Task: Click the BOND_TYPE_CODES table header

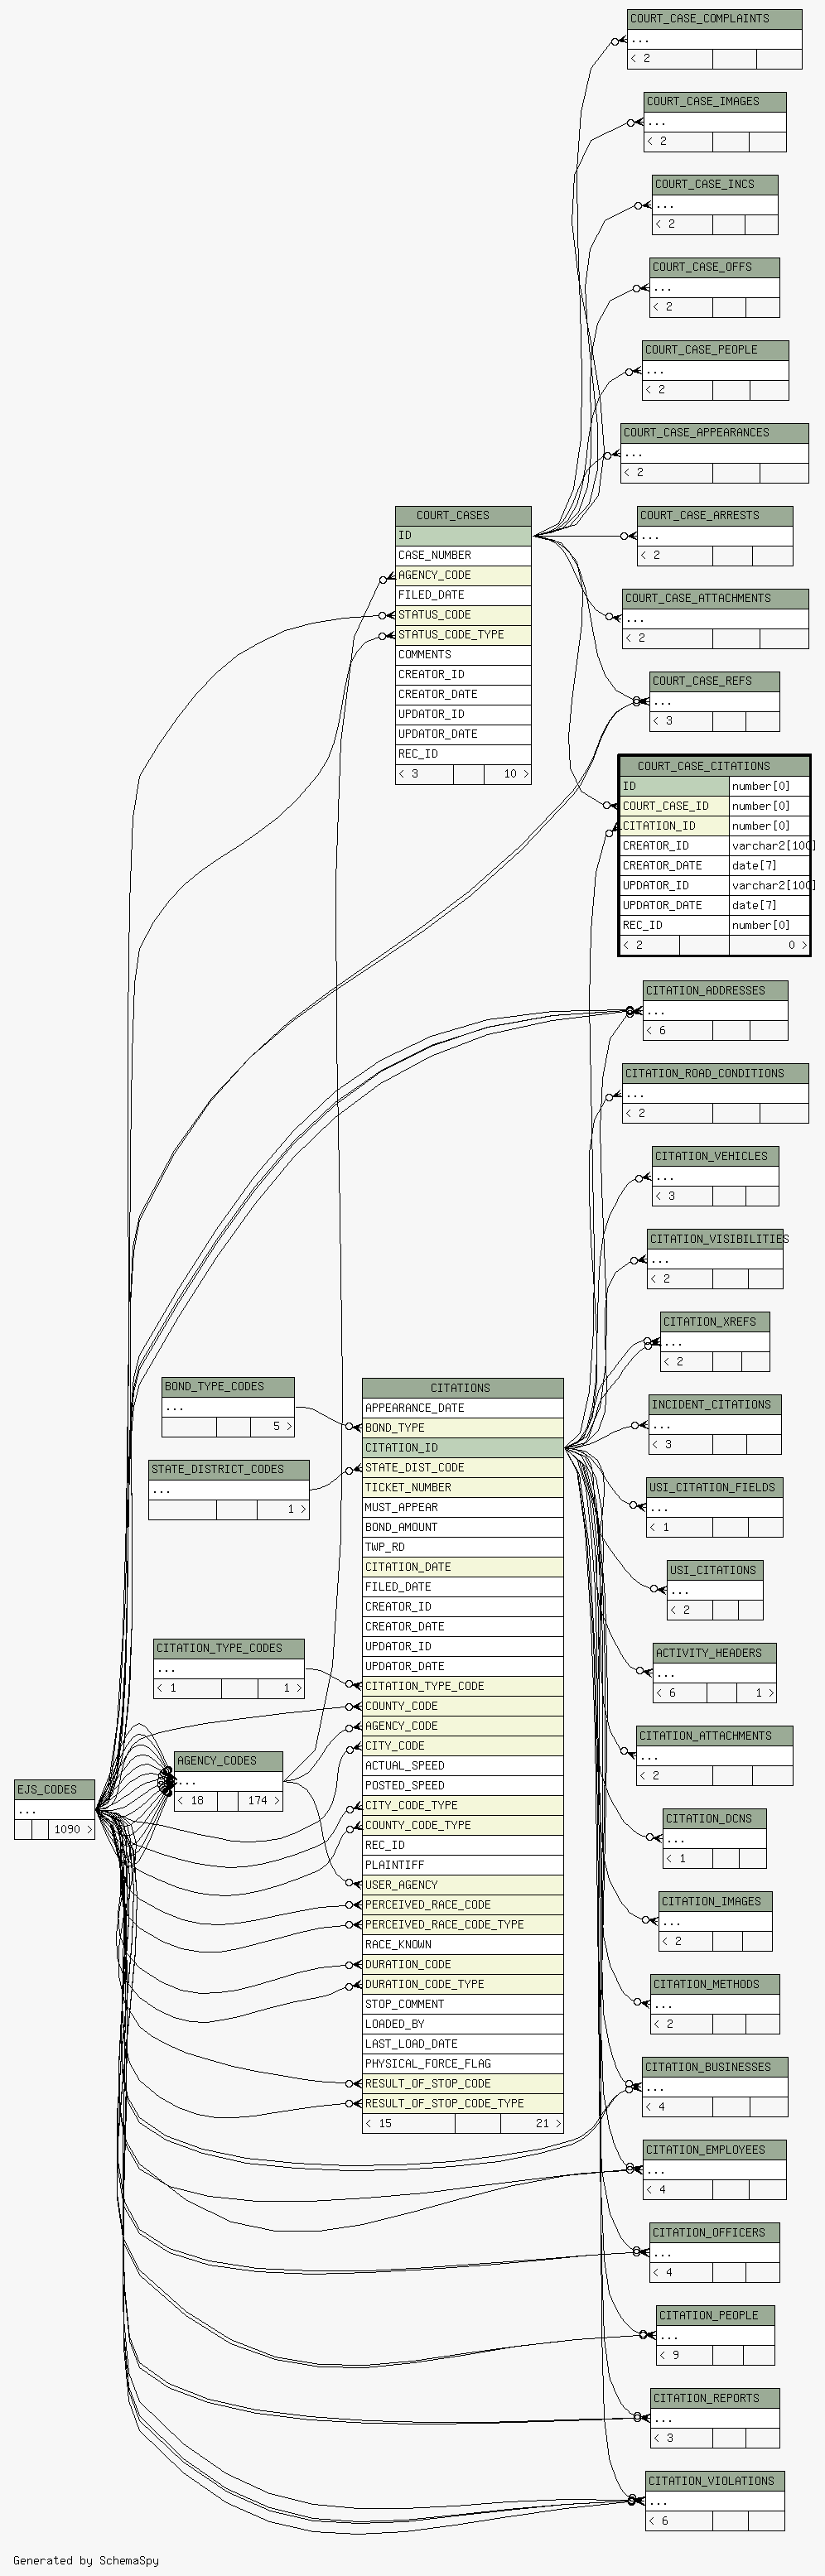Action: 227,1387
